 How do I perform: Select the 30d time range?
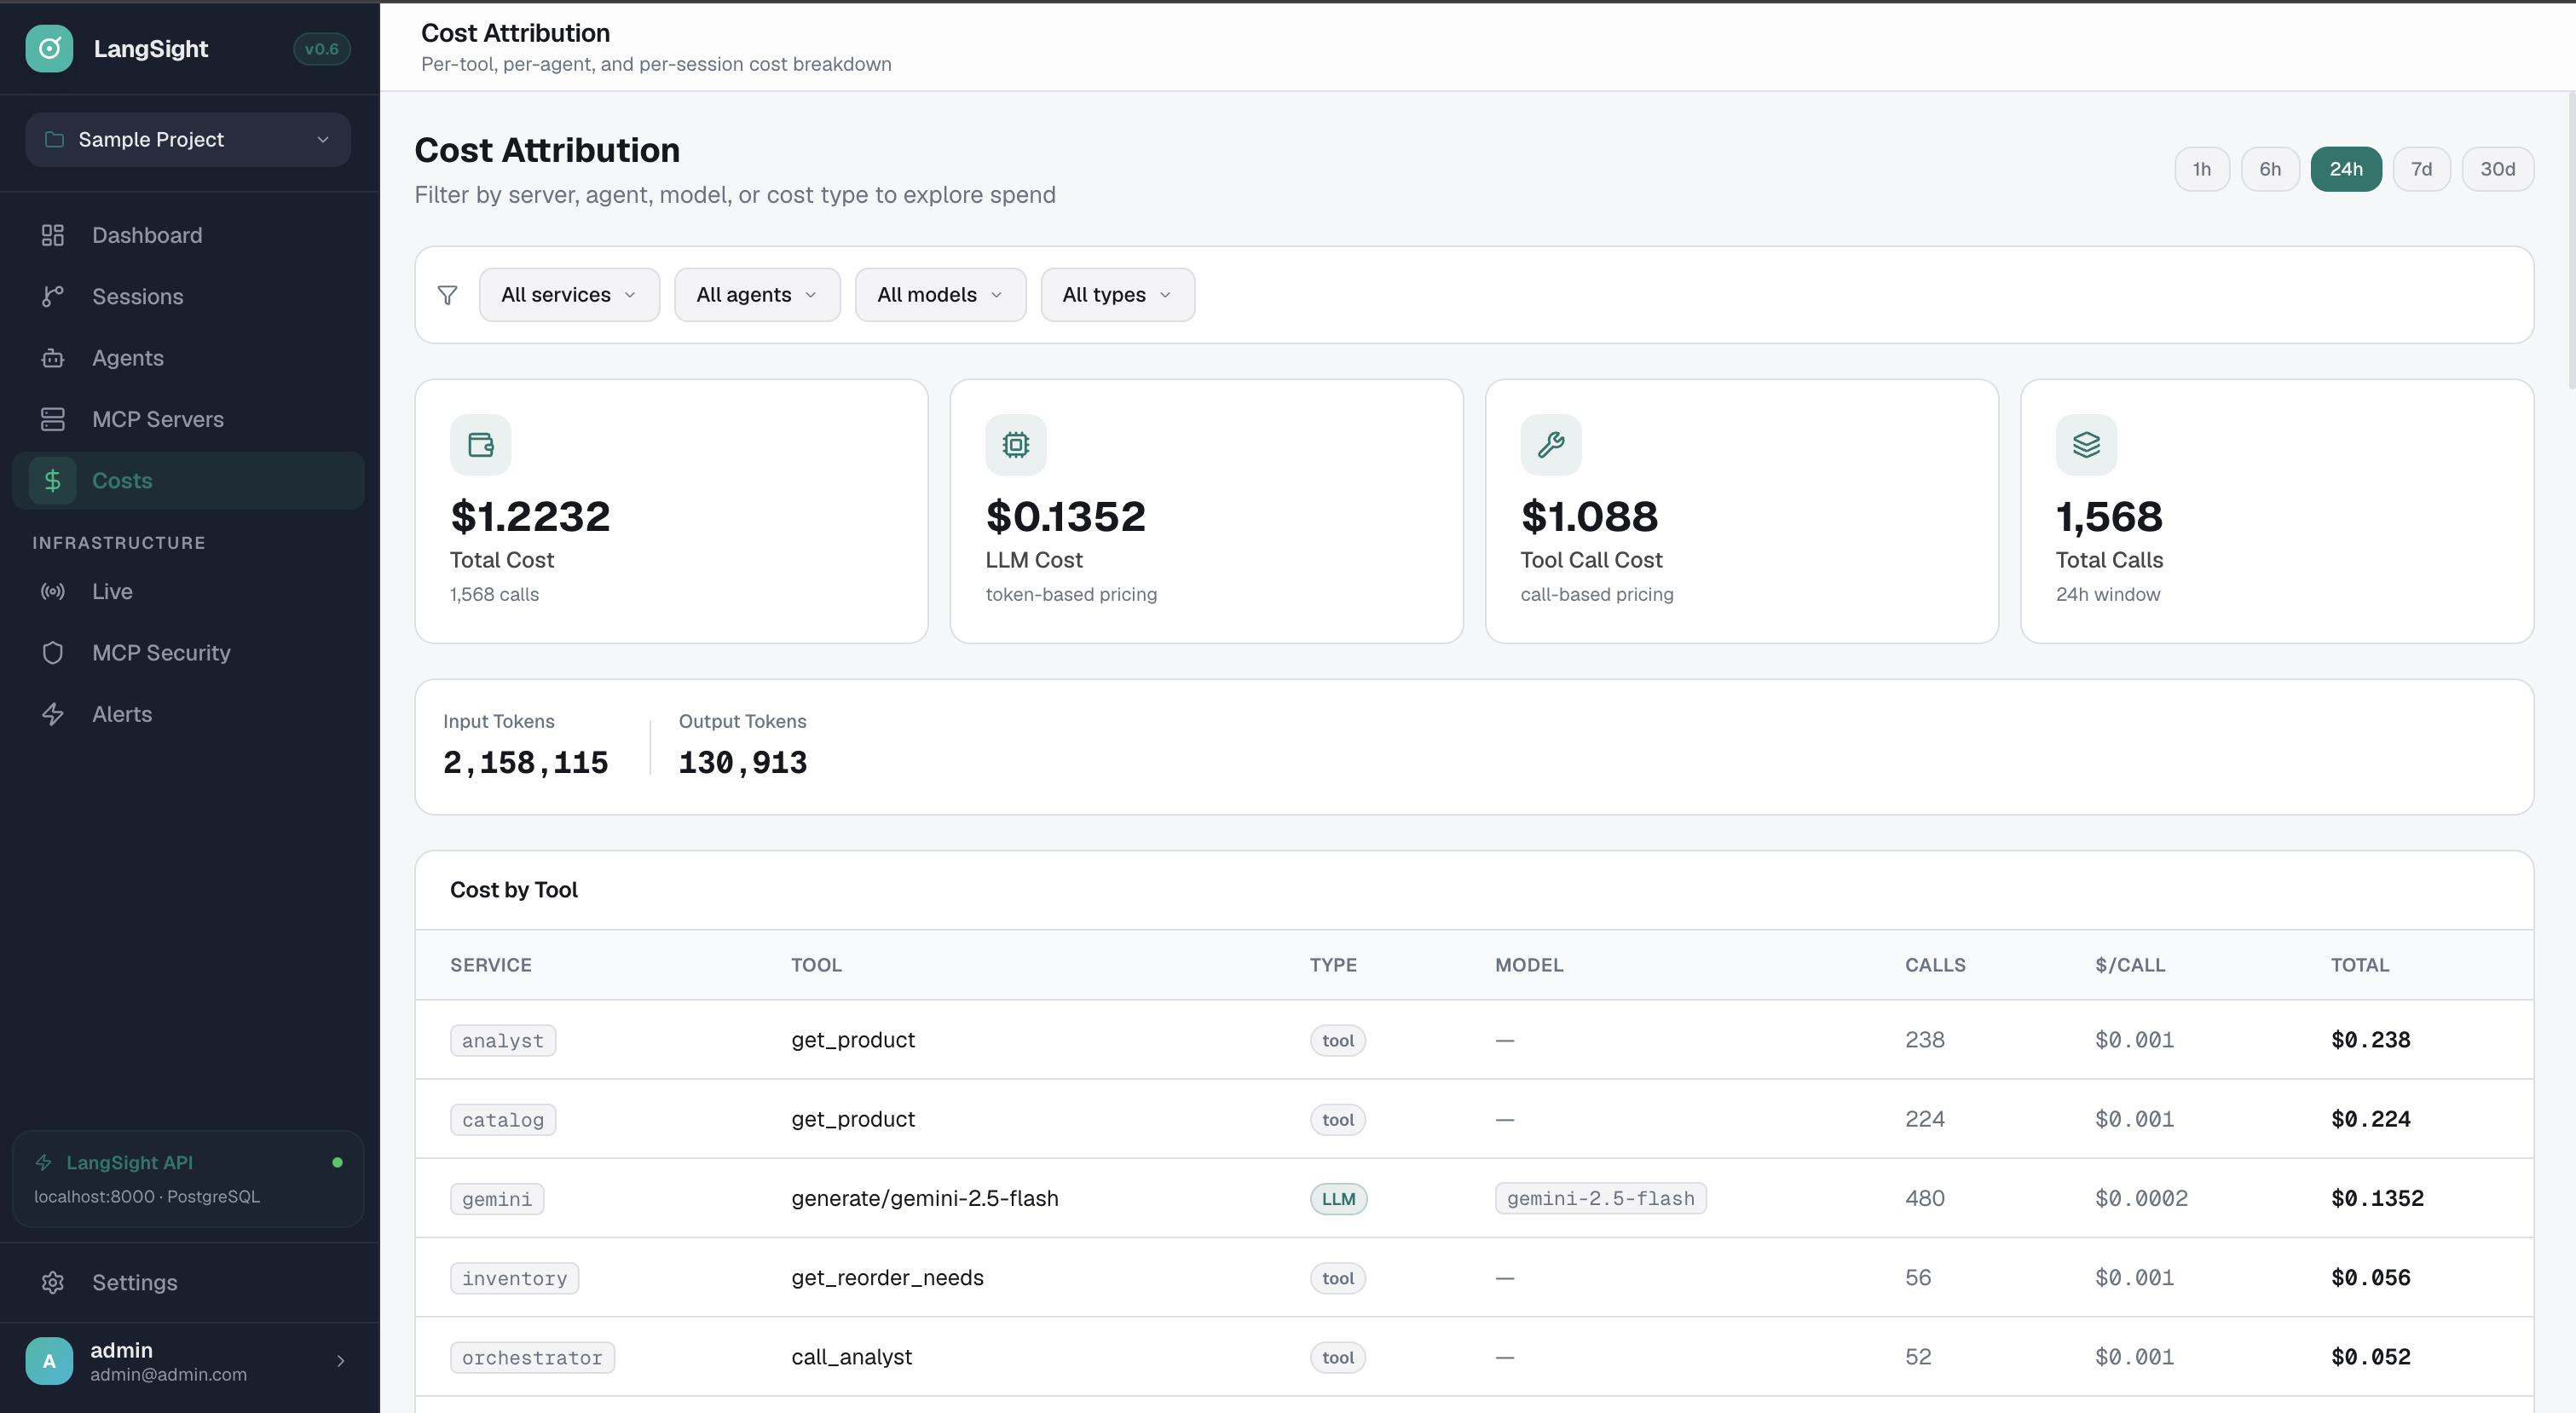click(2496, 169)
